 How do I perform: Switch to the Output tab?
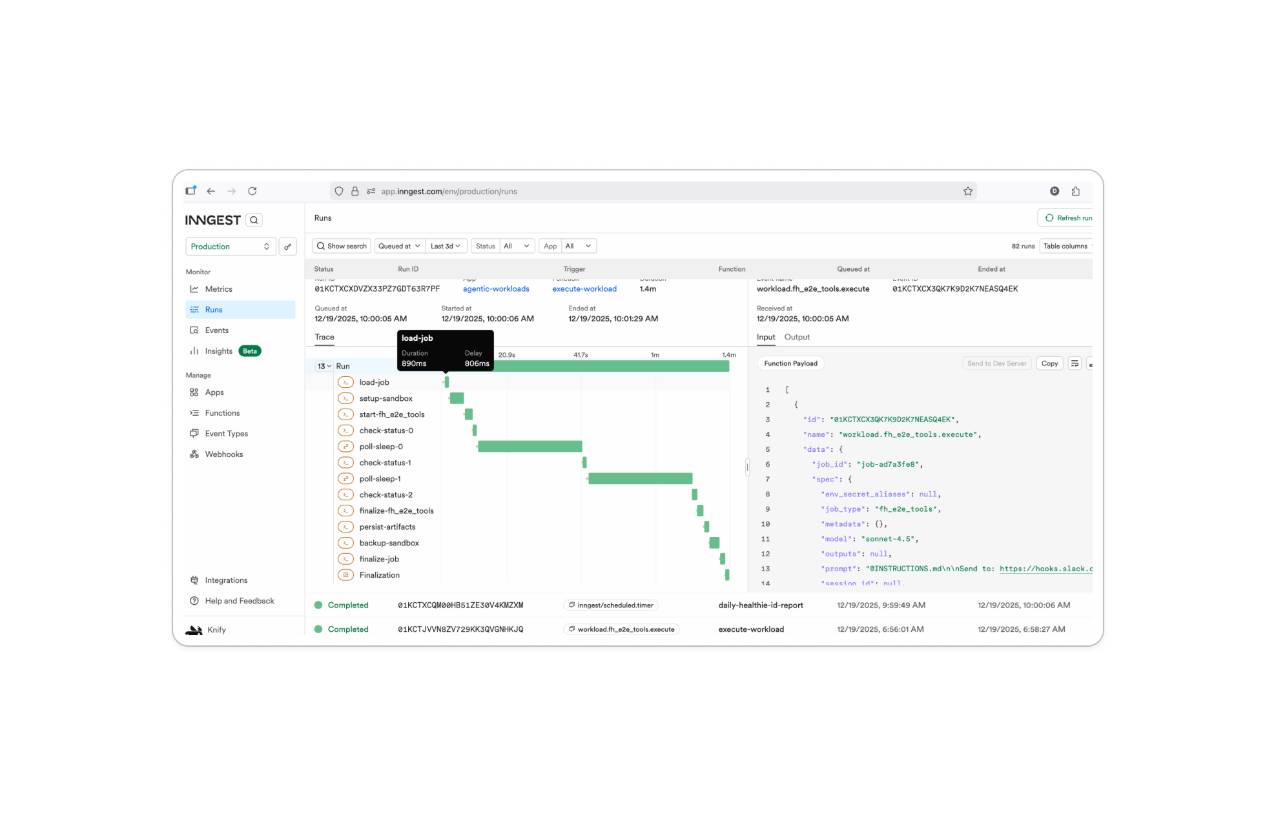[x=797, y=337]
